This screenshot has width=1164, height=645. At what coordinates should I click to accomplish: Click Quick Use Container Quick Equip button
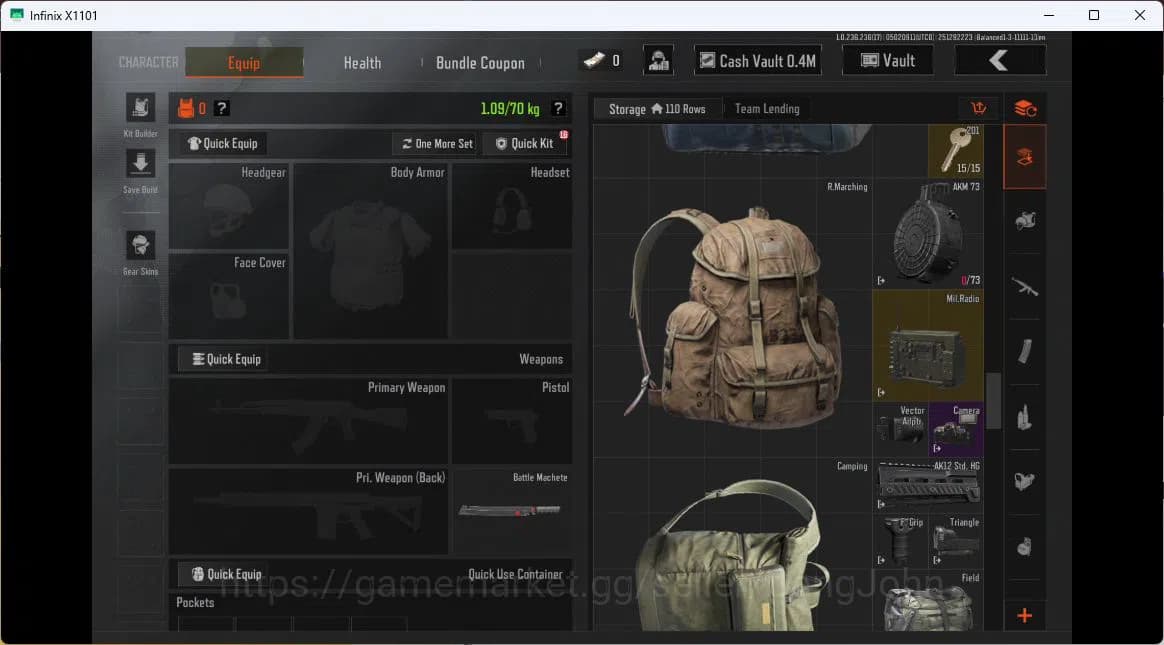pyautogui.click(x=226, y=574)
